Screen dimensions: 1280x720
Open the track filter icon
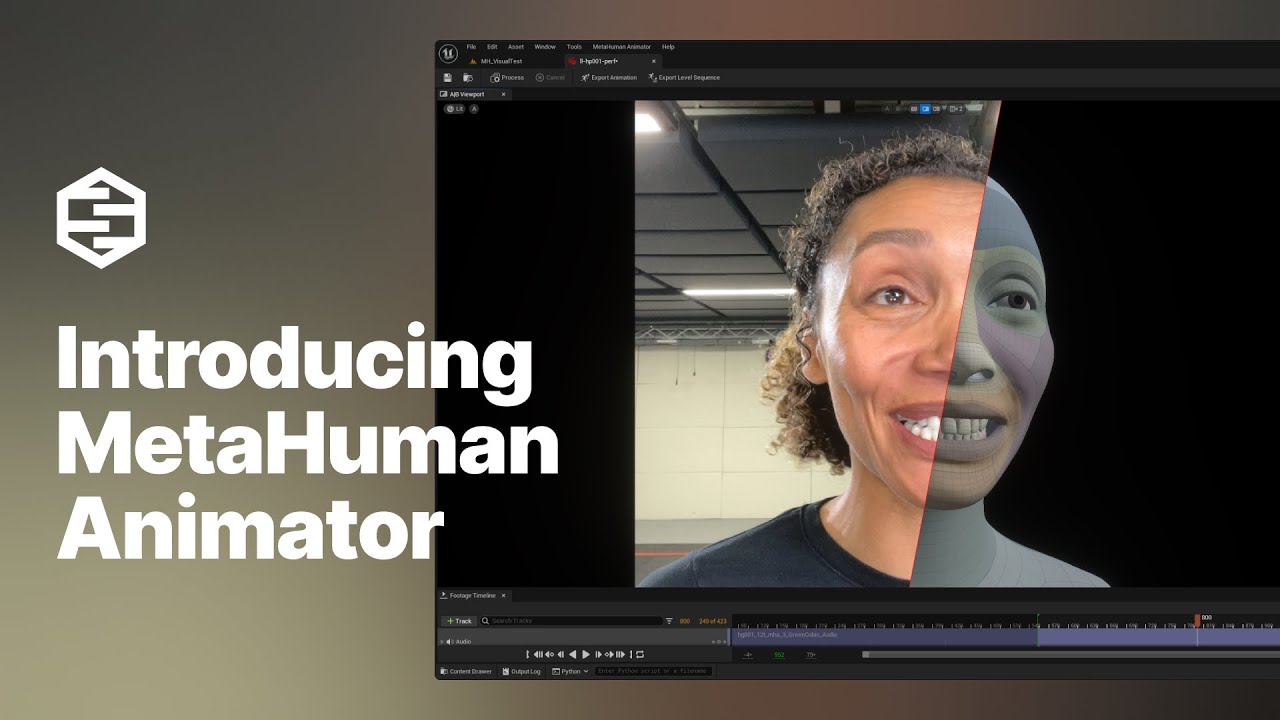670,621
